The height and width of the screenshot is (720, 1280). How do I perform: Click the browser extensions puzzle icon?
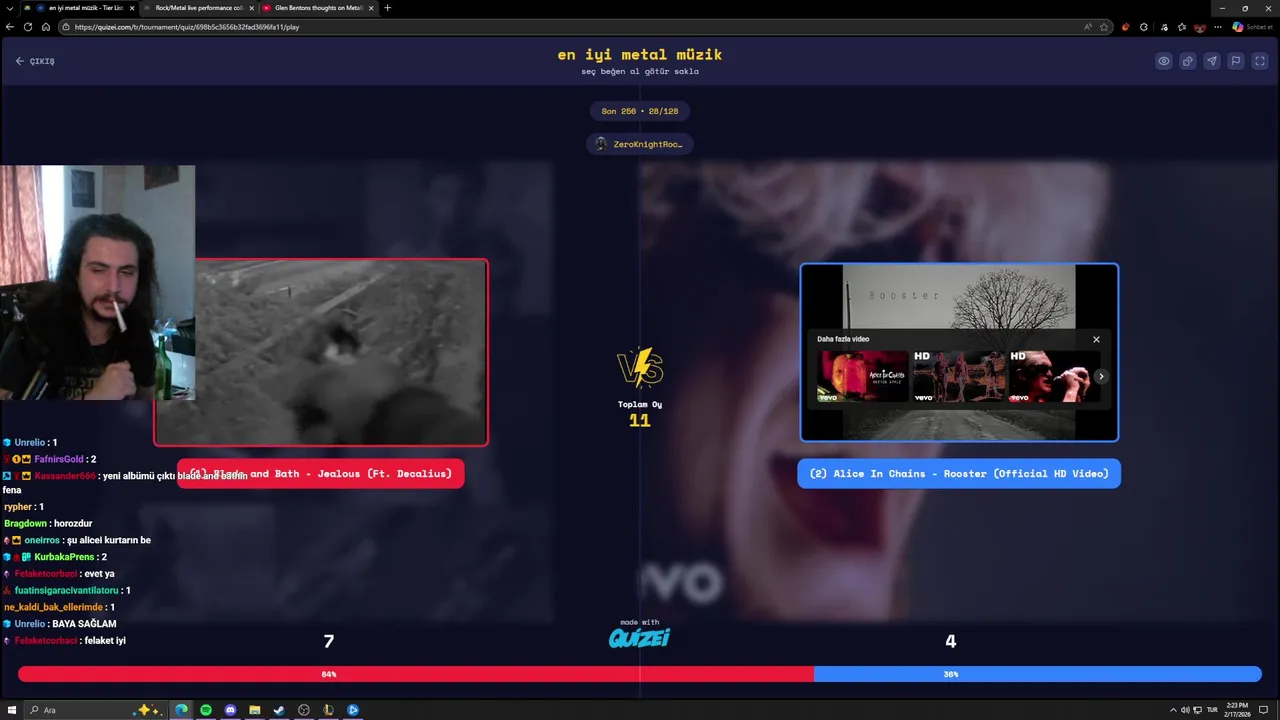point(1144,27)
